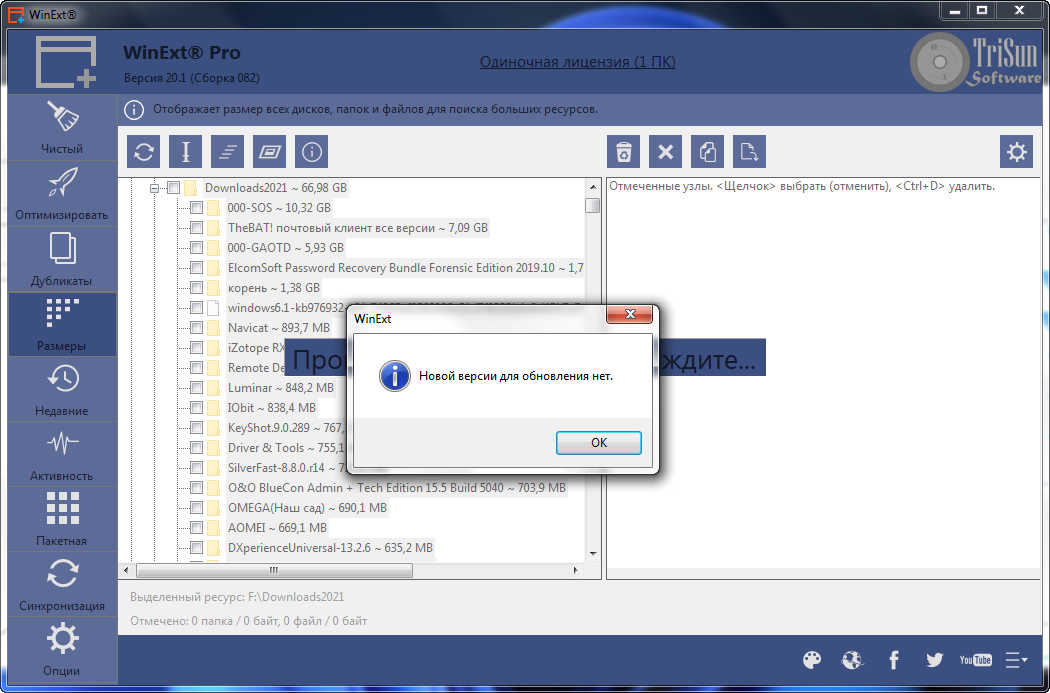Check the ElcomSoft Password Recovery checkbox
Image resolution: width=1050 pixels, height=693 pixels.
pyautogui.click(x=196, y=268)
